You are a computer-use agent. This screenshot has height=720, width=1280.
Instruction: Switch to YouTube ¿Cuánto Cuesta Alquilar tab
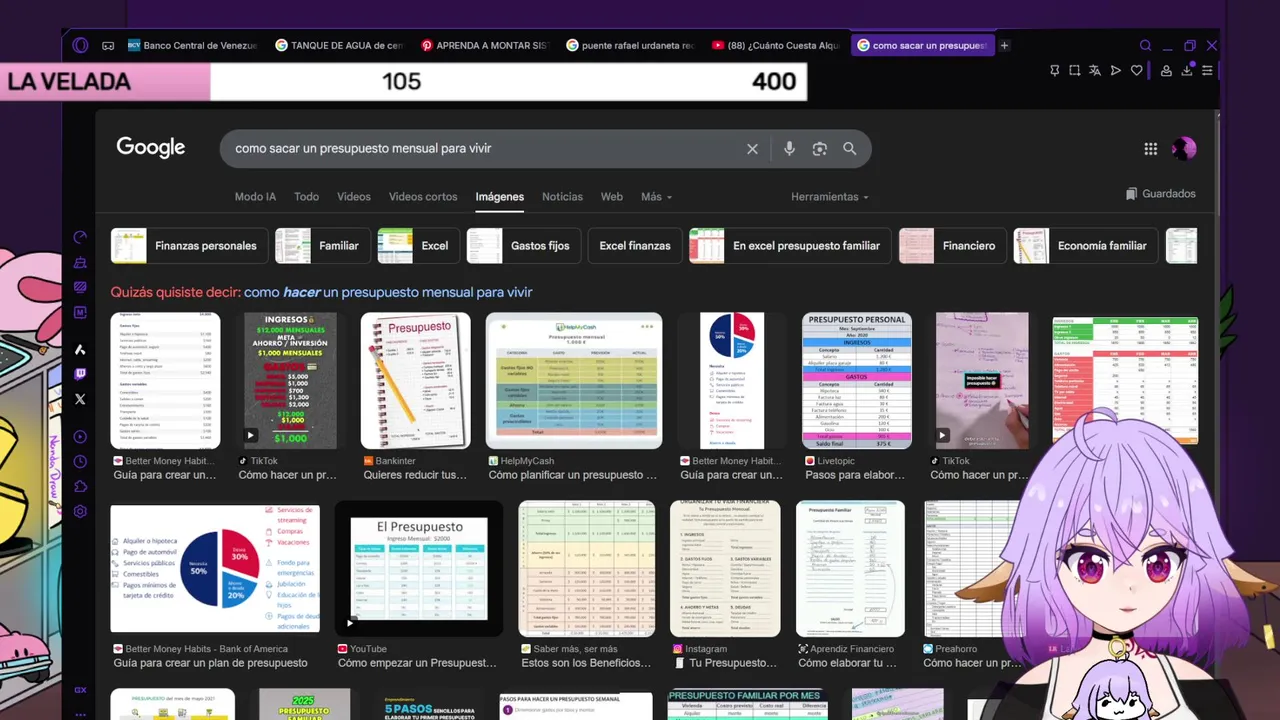[775, 45]
